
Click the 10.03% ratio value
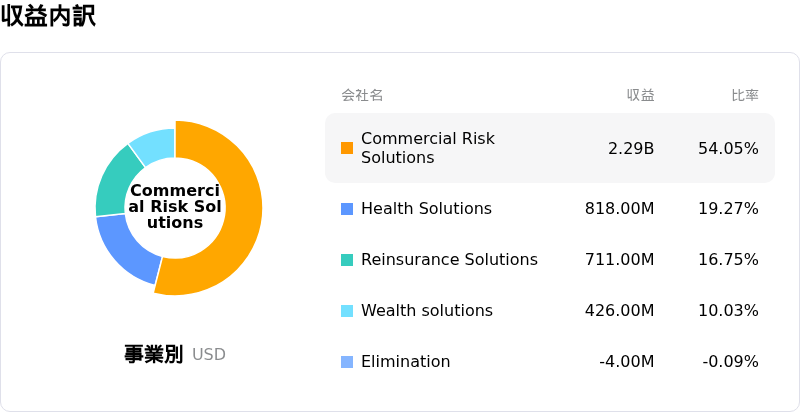point(728,311)
